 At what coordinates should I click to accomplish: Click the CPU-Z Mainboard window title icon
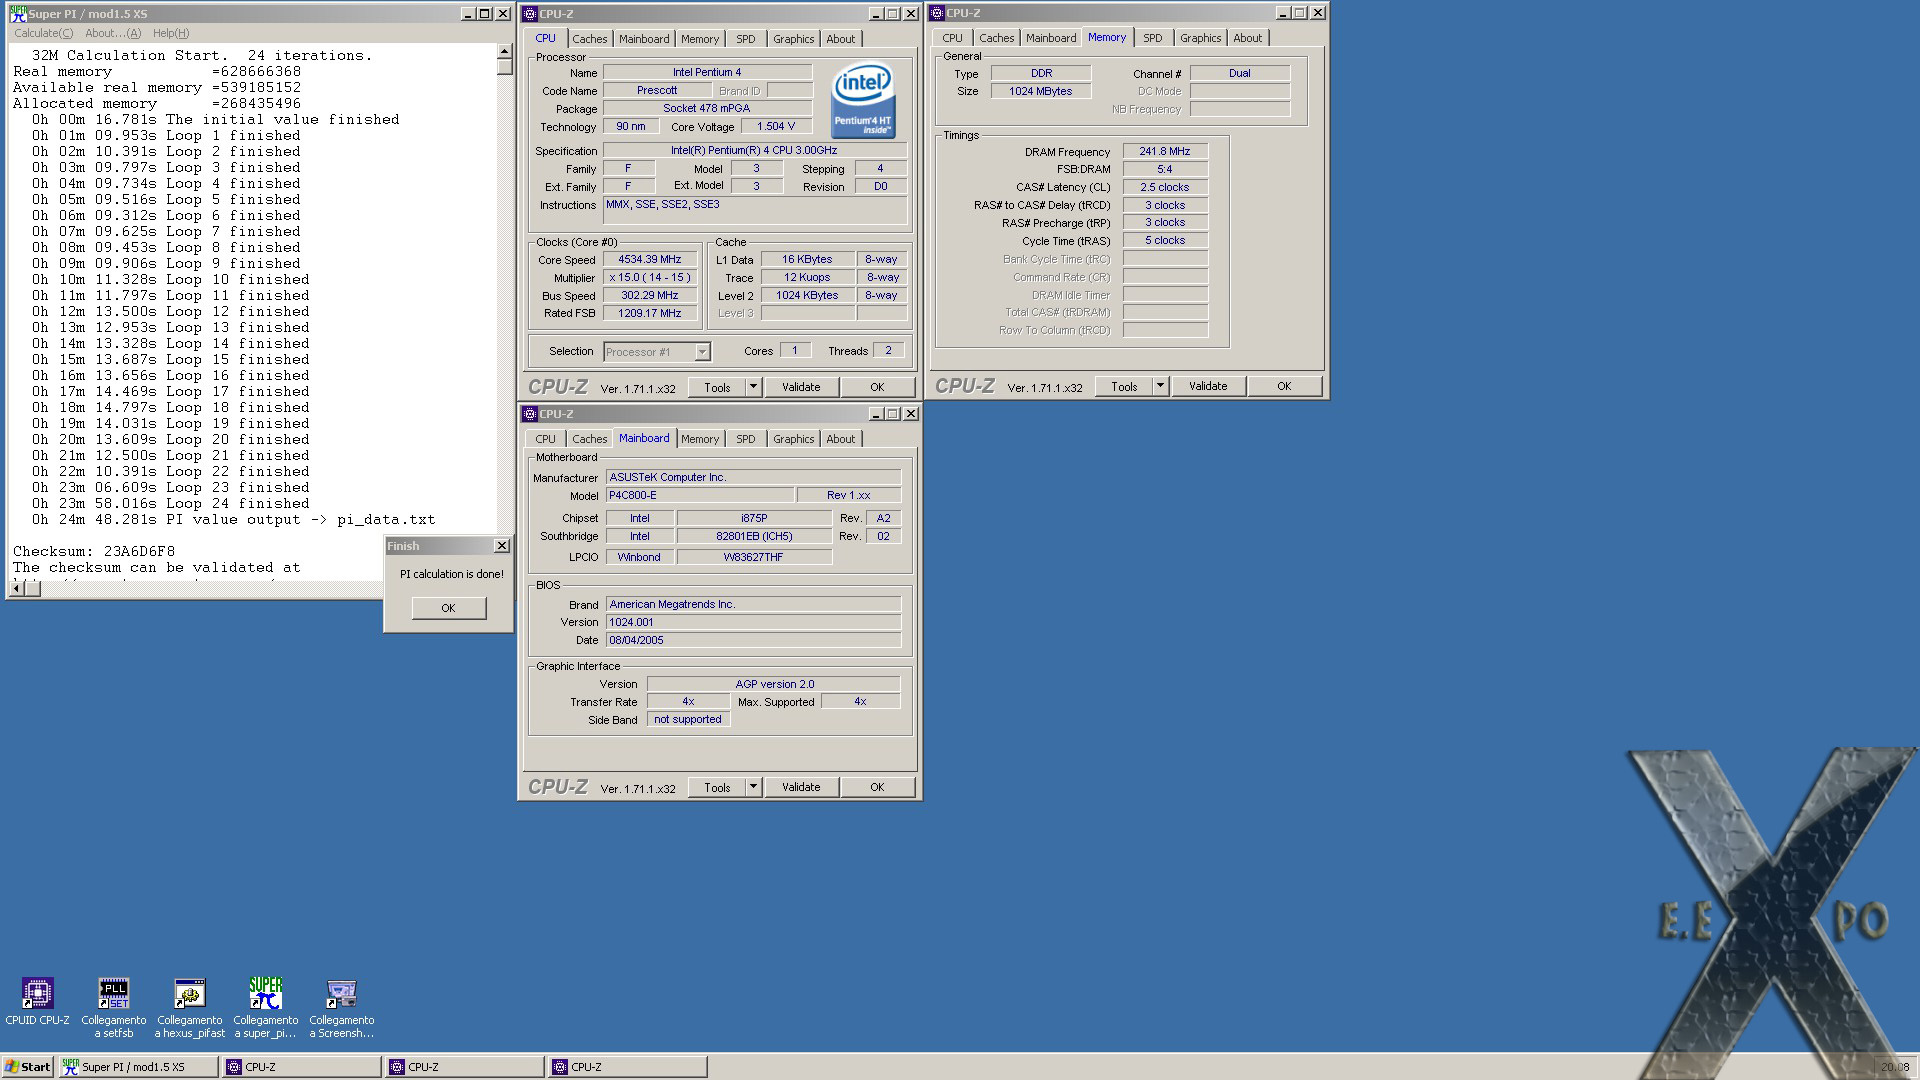530,414
